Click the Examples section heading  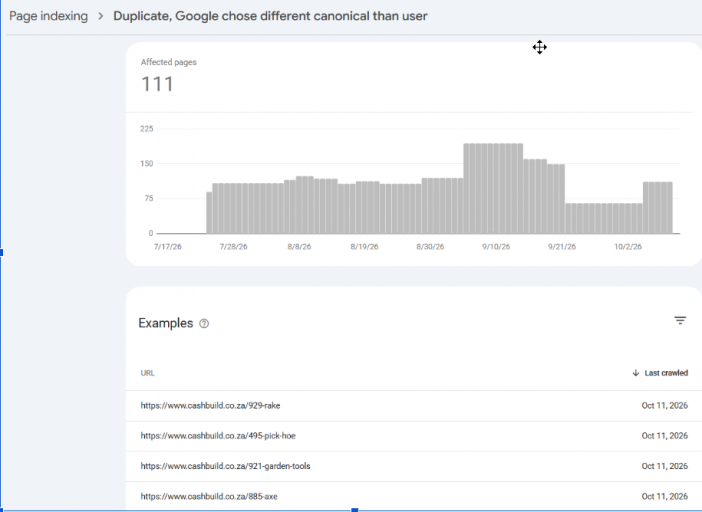(x=166, y=323)
